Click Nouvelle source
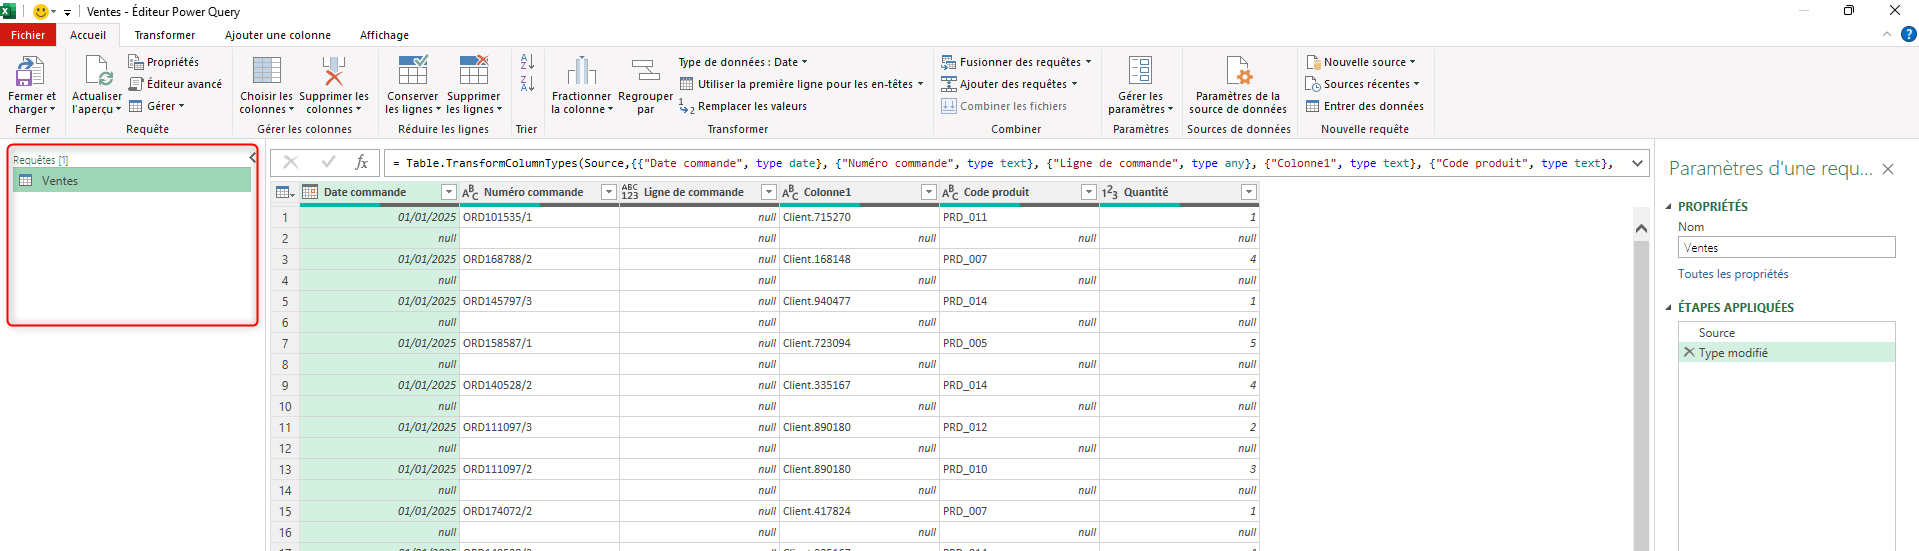 point(1360,62)
